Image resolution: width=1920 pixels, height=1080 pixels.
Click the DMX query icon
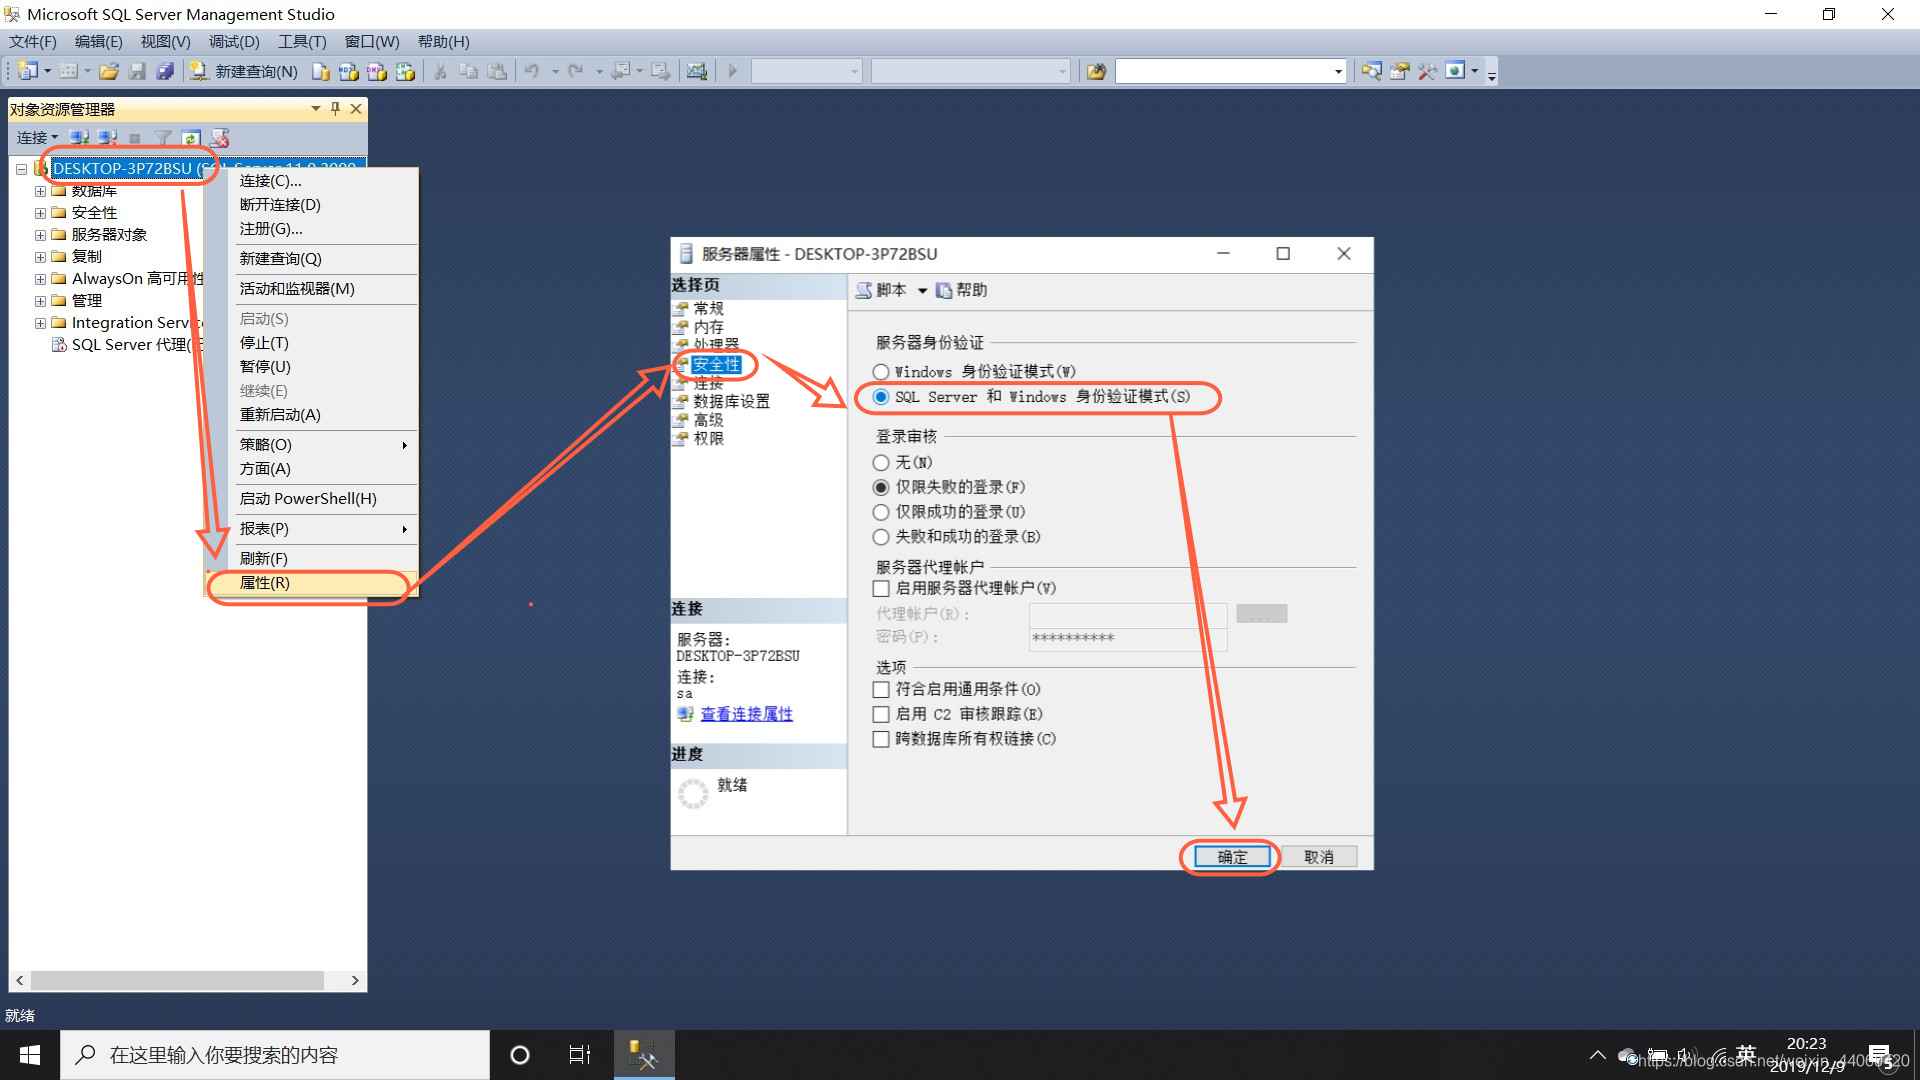tap(377, 71)
